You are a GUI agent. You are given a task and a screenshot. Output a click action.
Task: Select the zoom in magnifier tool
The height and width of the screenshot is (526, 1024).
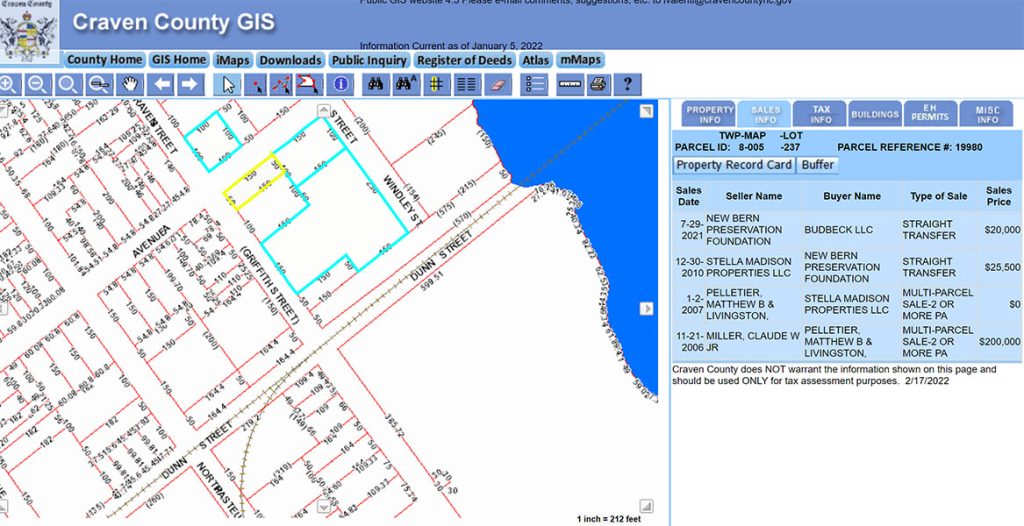click(x=8, y=84)
